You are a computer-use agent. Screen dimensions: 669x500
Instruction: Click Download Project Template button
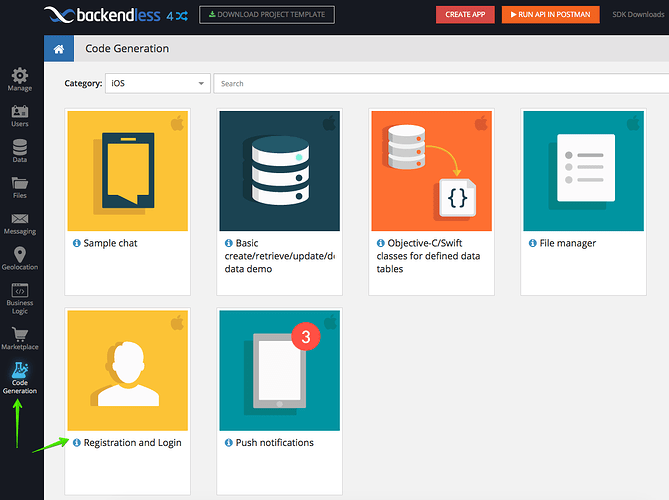click(267, 15)
